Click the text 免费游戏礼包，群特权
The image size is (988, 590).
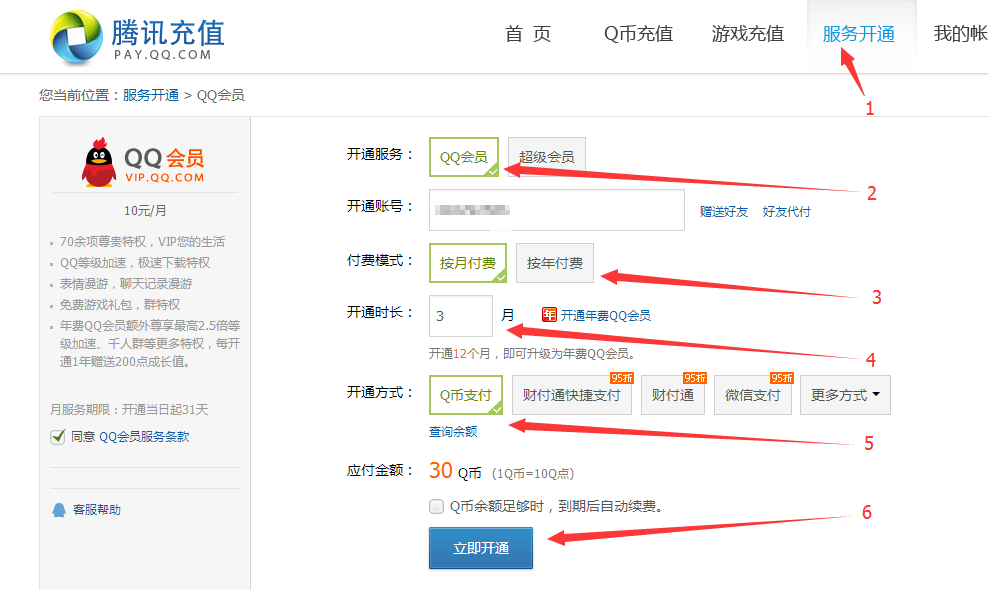pos(120,305)
